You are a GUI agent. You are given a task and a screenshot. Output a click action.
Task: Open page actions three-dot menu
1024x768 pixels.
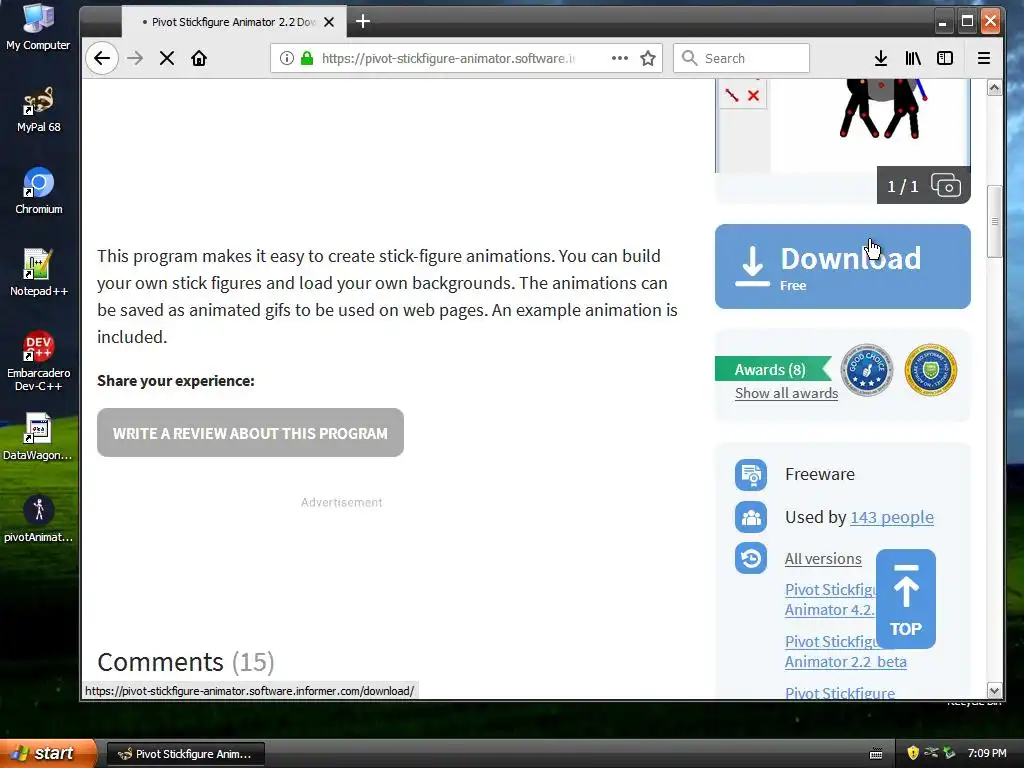620,58
